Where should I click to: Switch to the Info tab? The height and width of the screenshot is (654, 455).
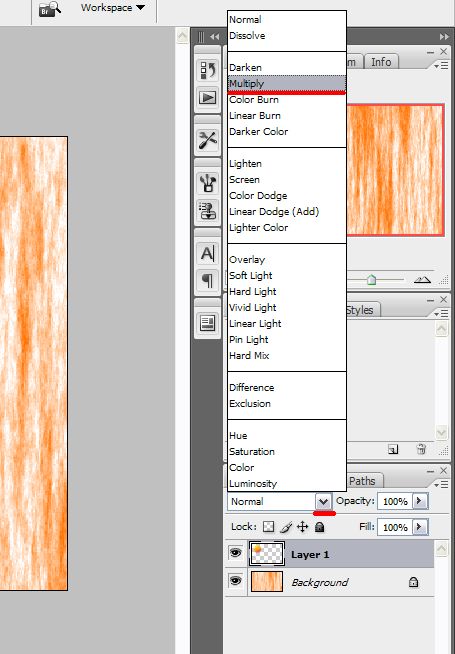(381, 62)
